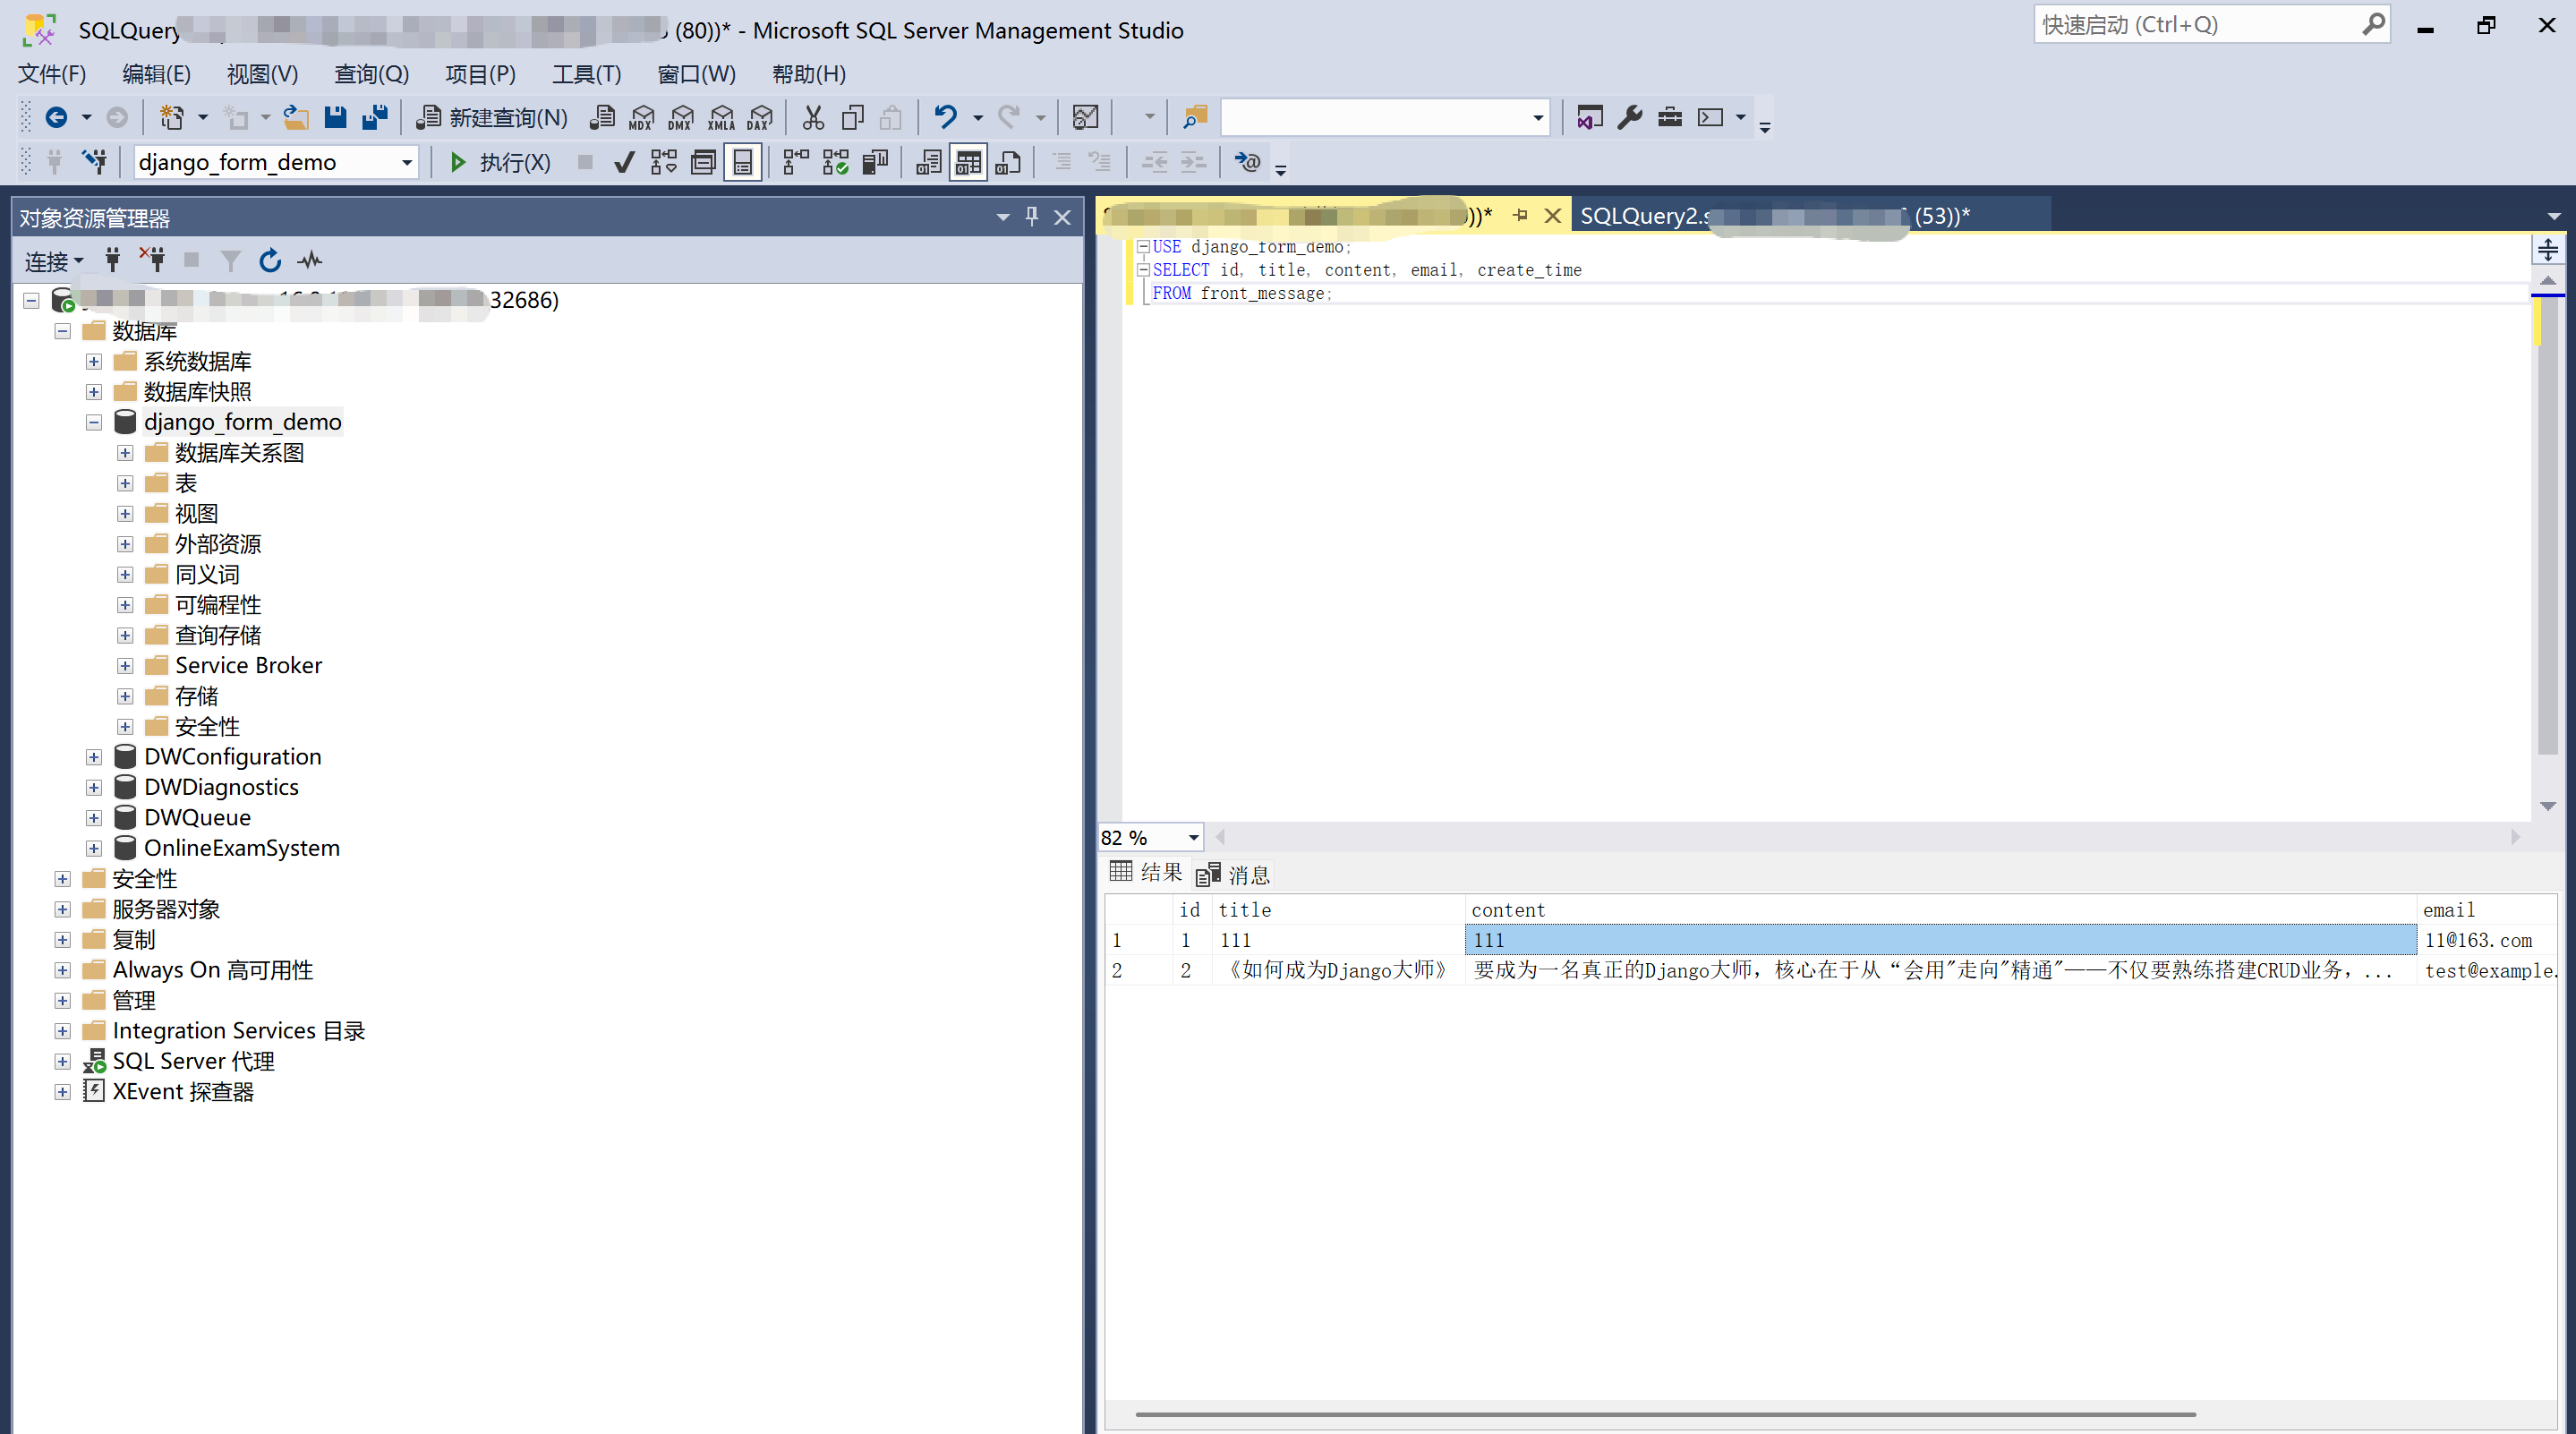Open the Activity Monitor pulse icon
This screenshot has height=1434, width=2576.
310,261
